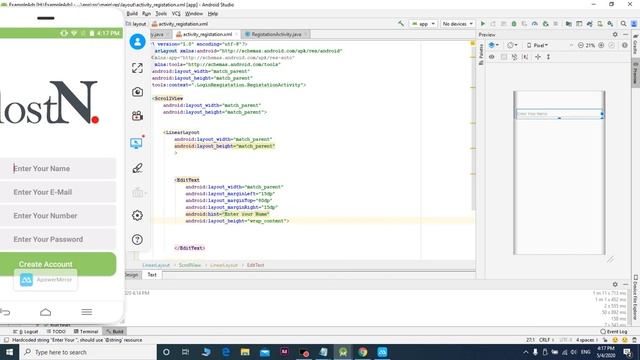Open the Event Log
The width and height of the screenshot is (640, 360).
[613, 331]
